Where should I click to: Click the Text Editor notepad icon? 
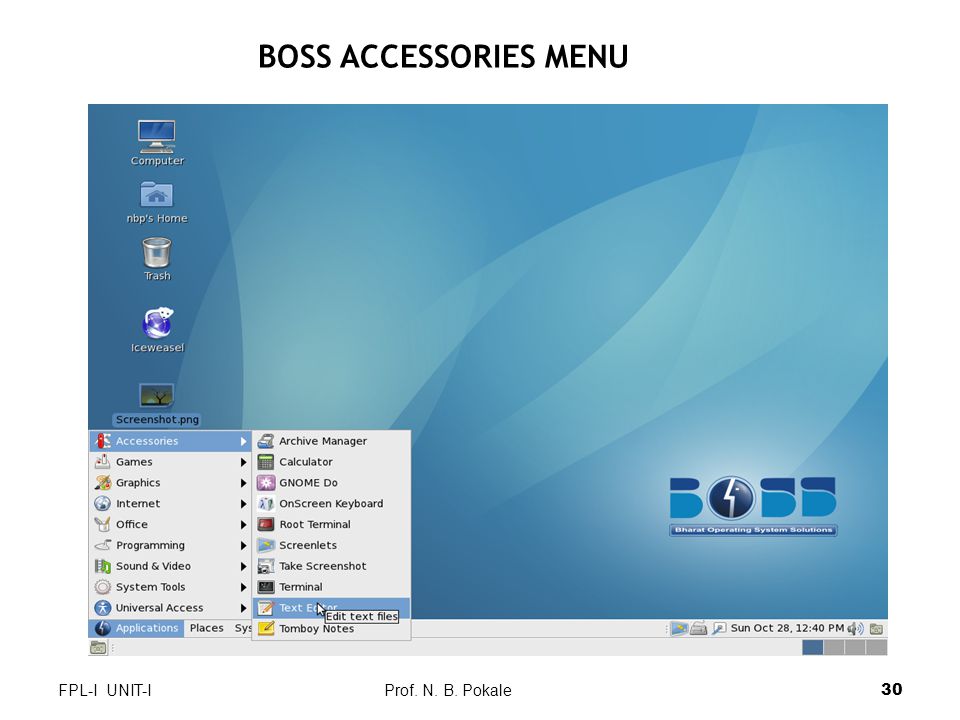pyautogui.click(x=266, y=607)
